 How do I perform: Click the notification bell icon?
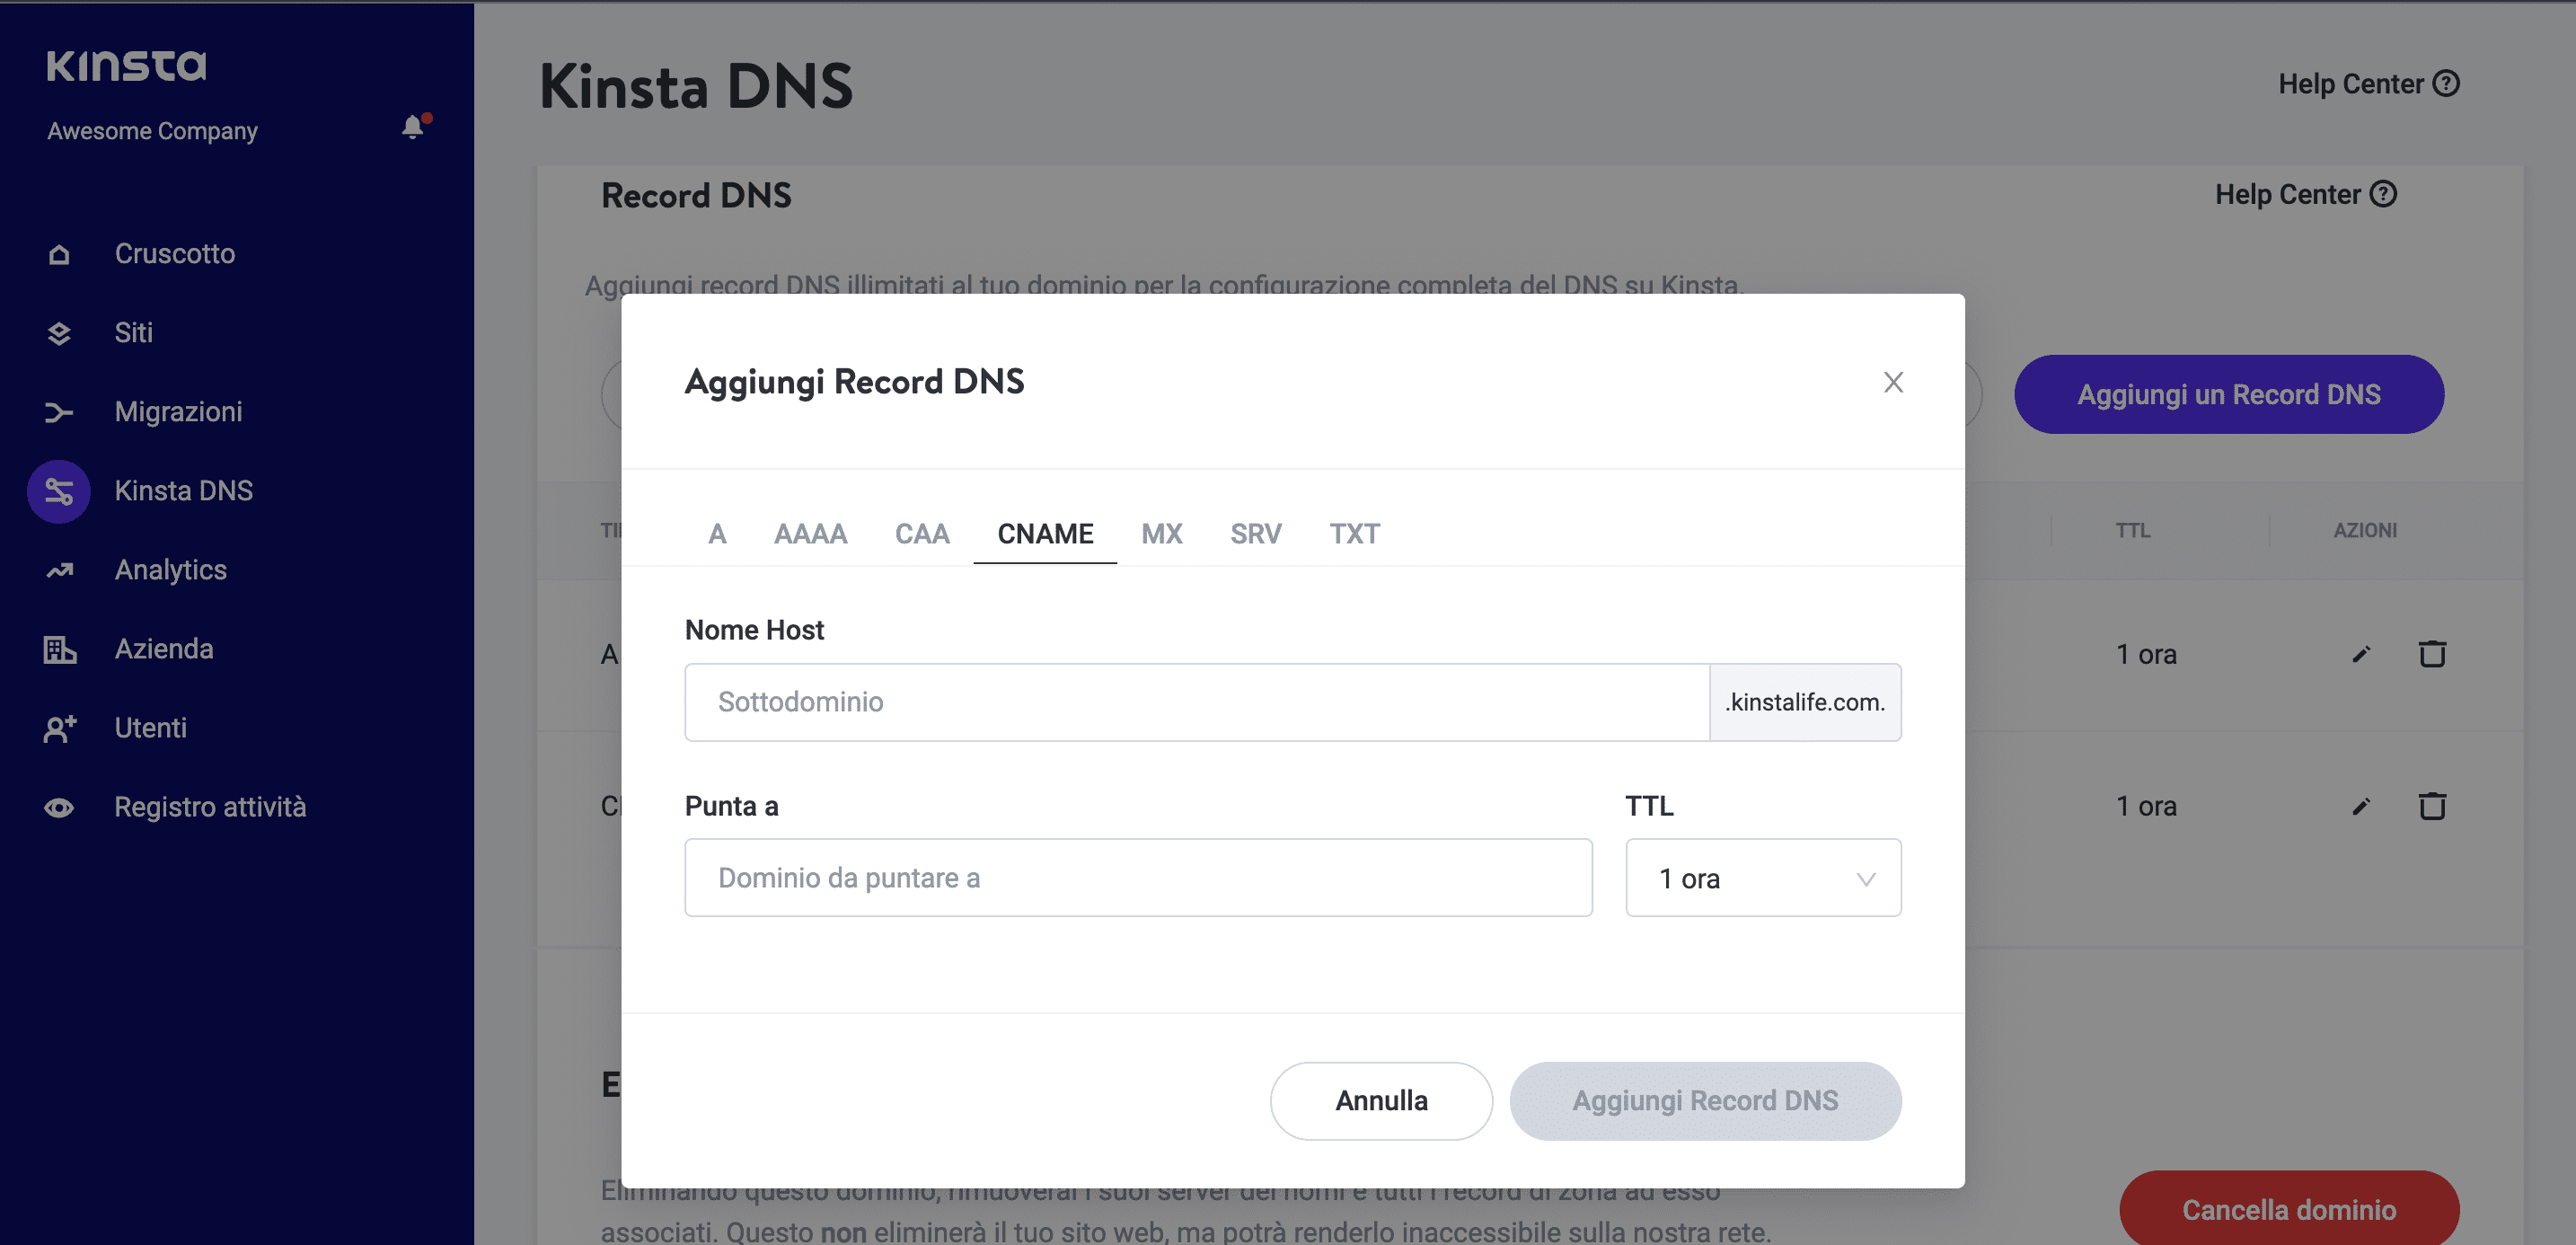point(412,128)
